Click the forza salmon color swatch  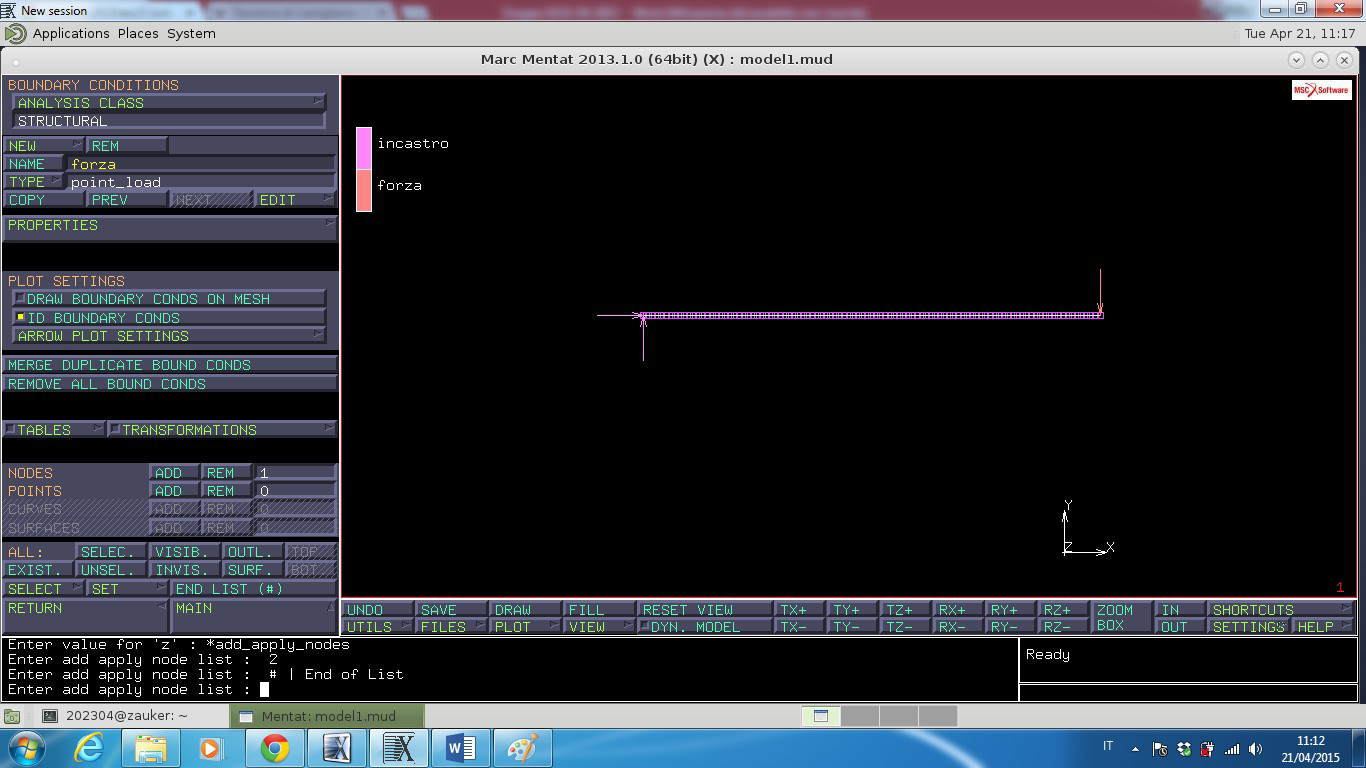coord(364,190)
